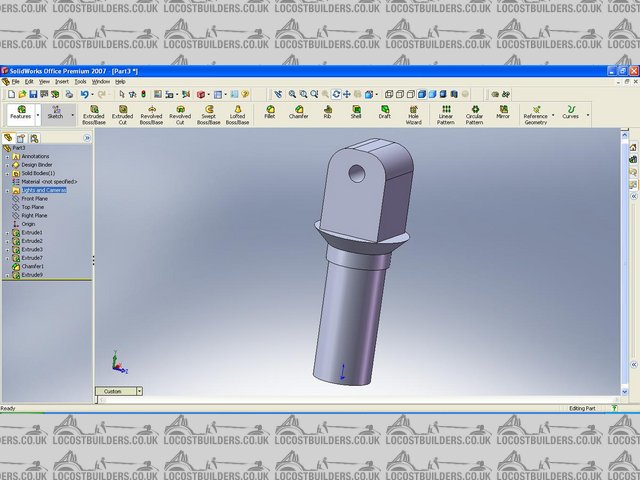This screenshot has width=640, height=480.
Task: Open the Tools menu
Action: pos(81,81)
